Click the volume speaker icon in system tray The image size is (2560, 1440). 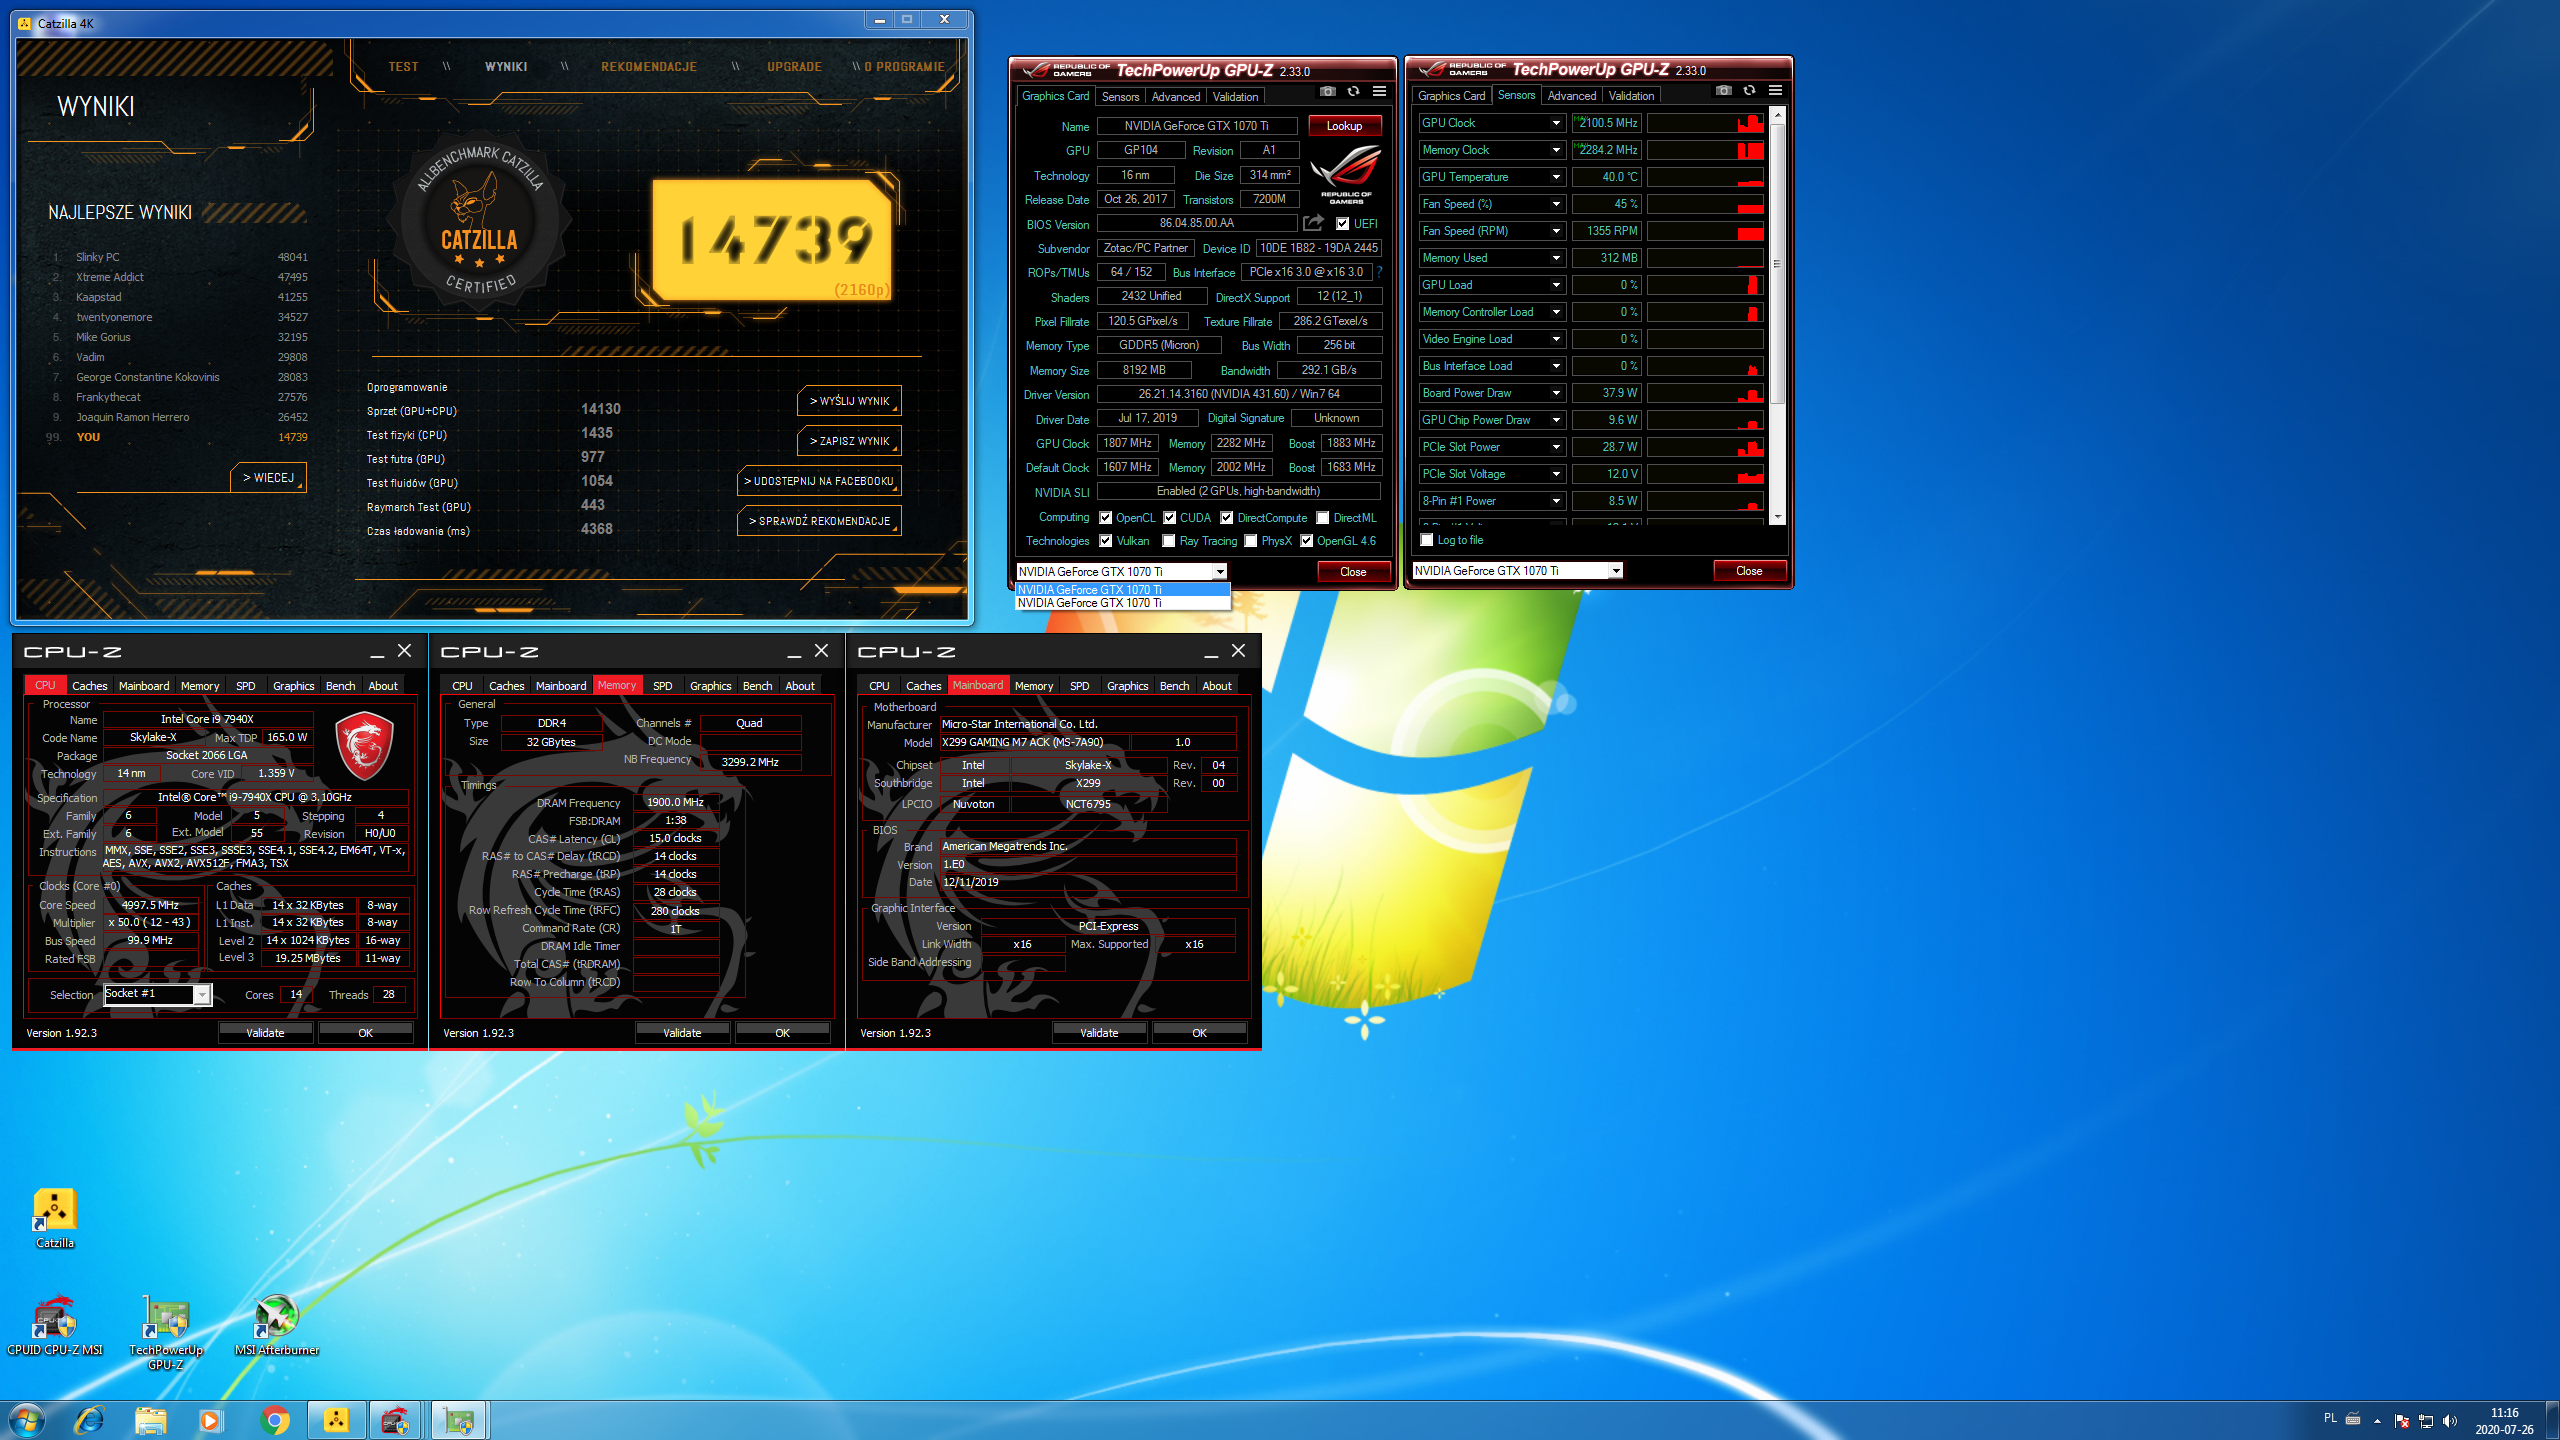[2449, 1421]
